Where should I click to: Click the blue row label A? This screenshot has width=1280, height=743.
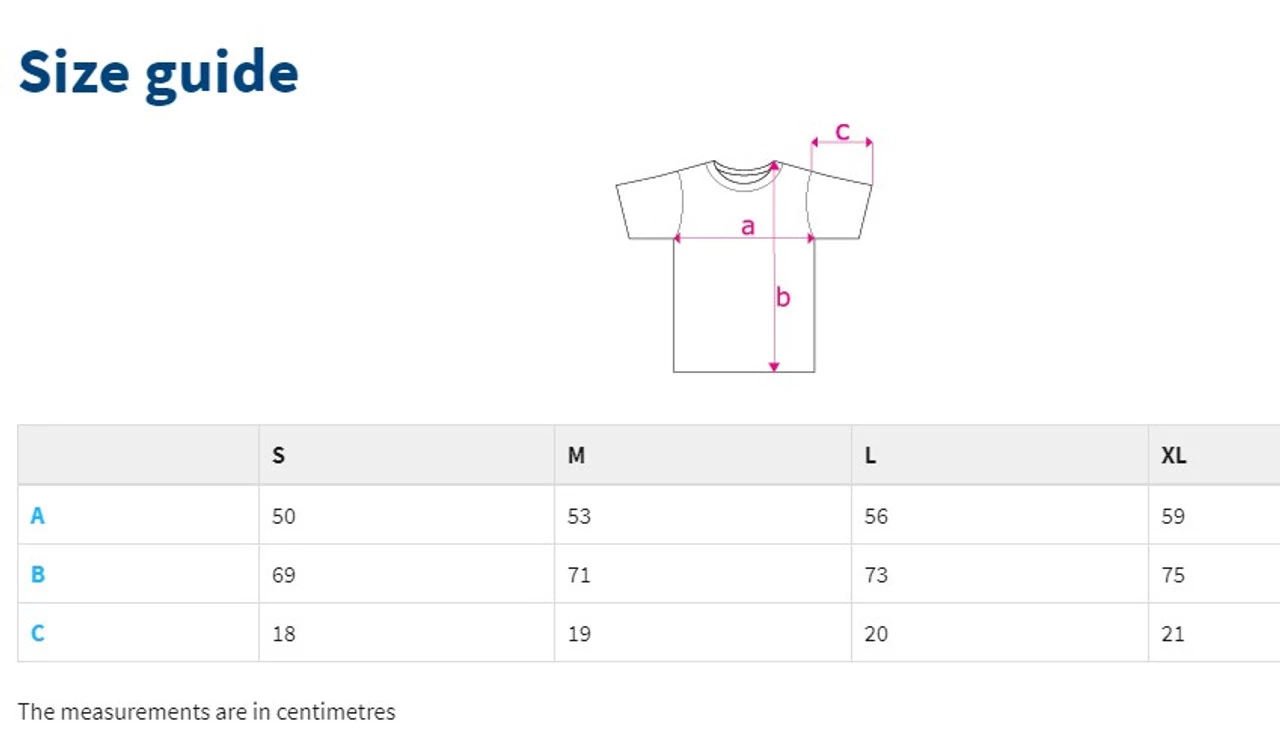(x=37, y=516)
